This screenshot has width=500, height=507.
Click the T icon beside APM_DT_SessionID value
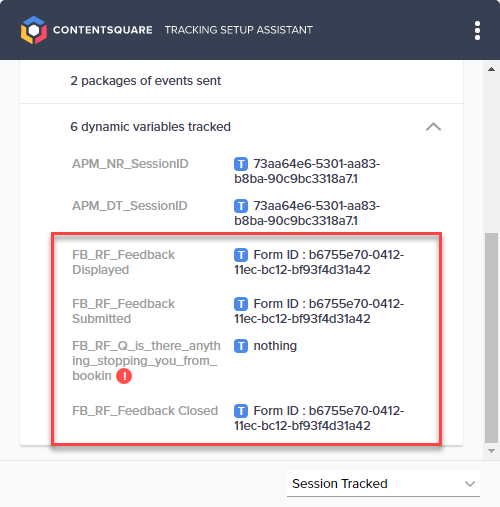coord(241,206)
